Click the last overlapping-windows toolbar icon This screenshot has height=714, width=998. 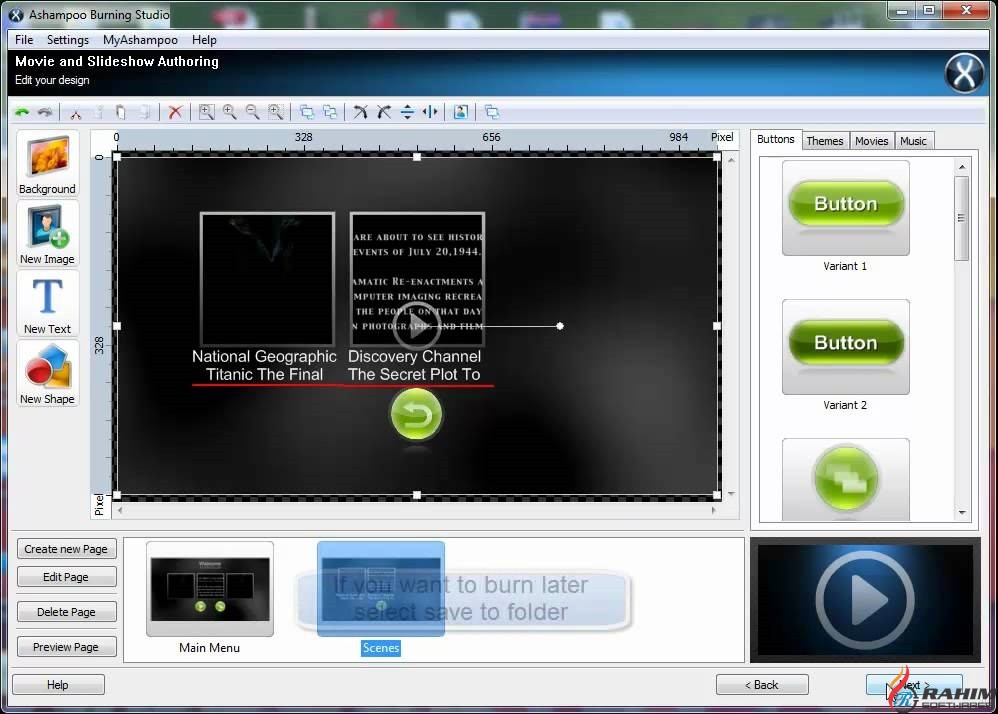coord(492,113)
